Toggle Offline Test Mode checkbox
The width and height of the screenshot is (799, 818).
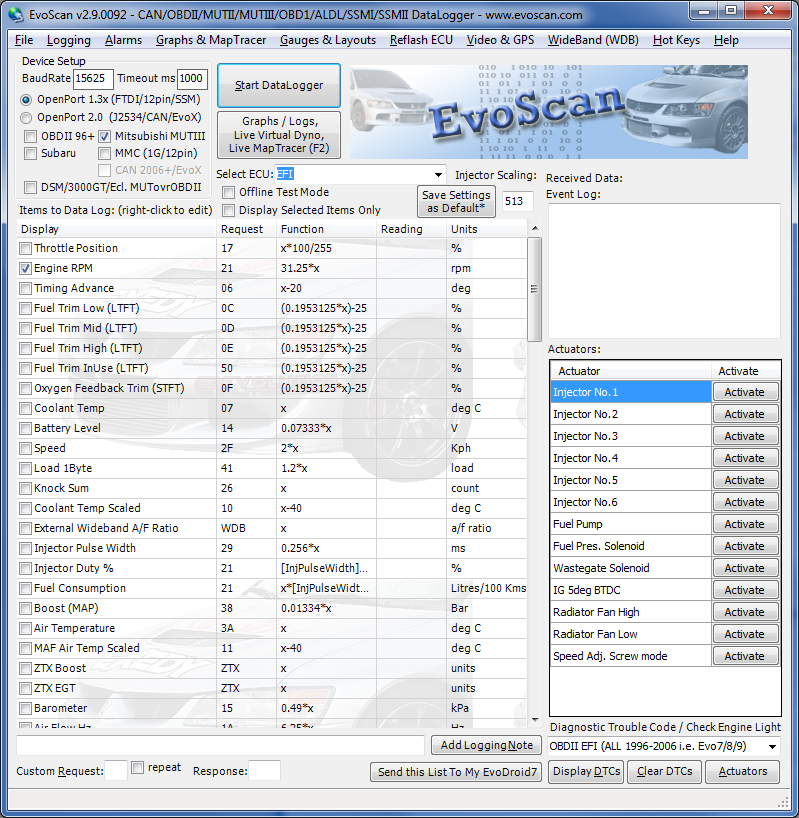(x=228, y=193)
